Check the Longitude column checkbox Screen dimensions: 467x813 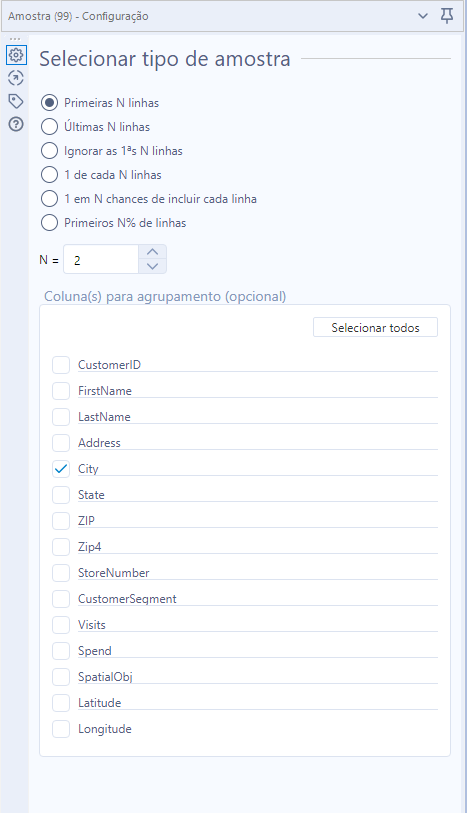(61, 729)
